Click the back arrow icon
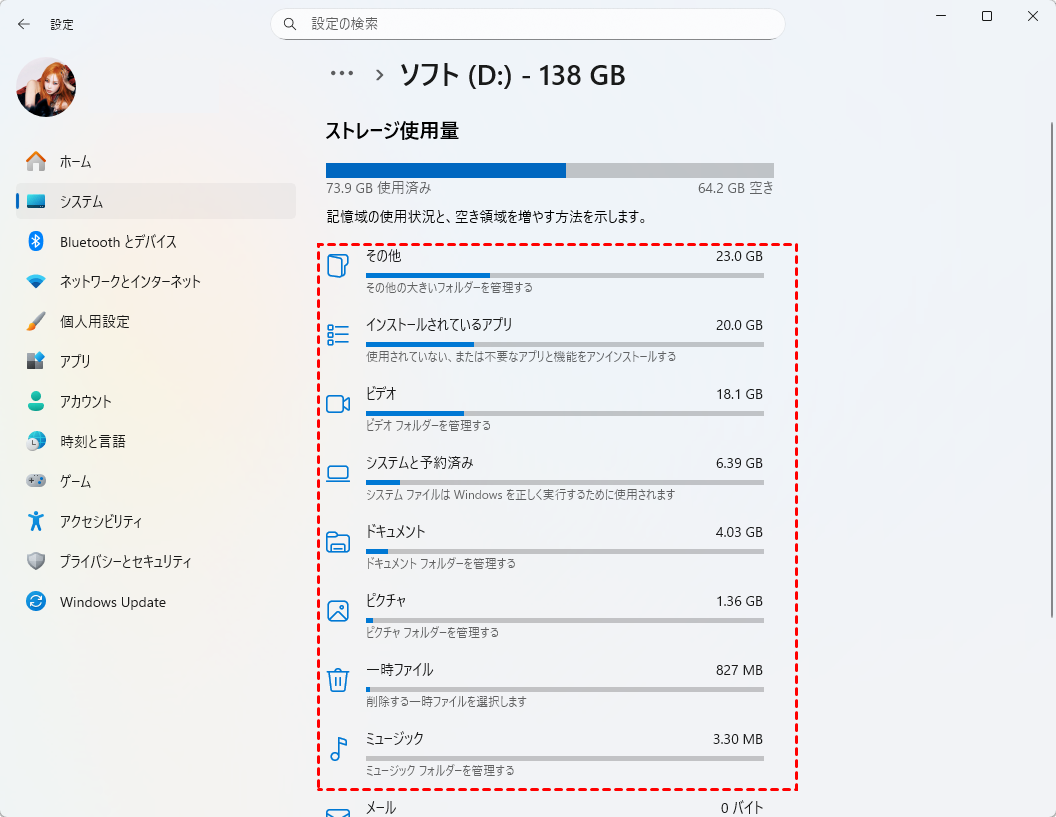This screenshot has height=817, width=1056. tap(24, 24)
